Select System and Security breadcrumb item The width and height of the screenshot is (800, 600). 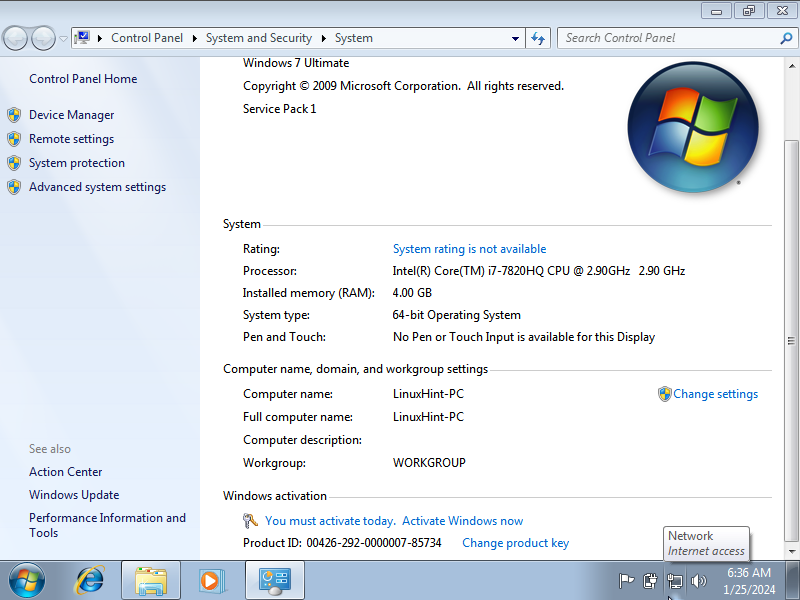coord(259,38)
